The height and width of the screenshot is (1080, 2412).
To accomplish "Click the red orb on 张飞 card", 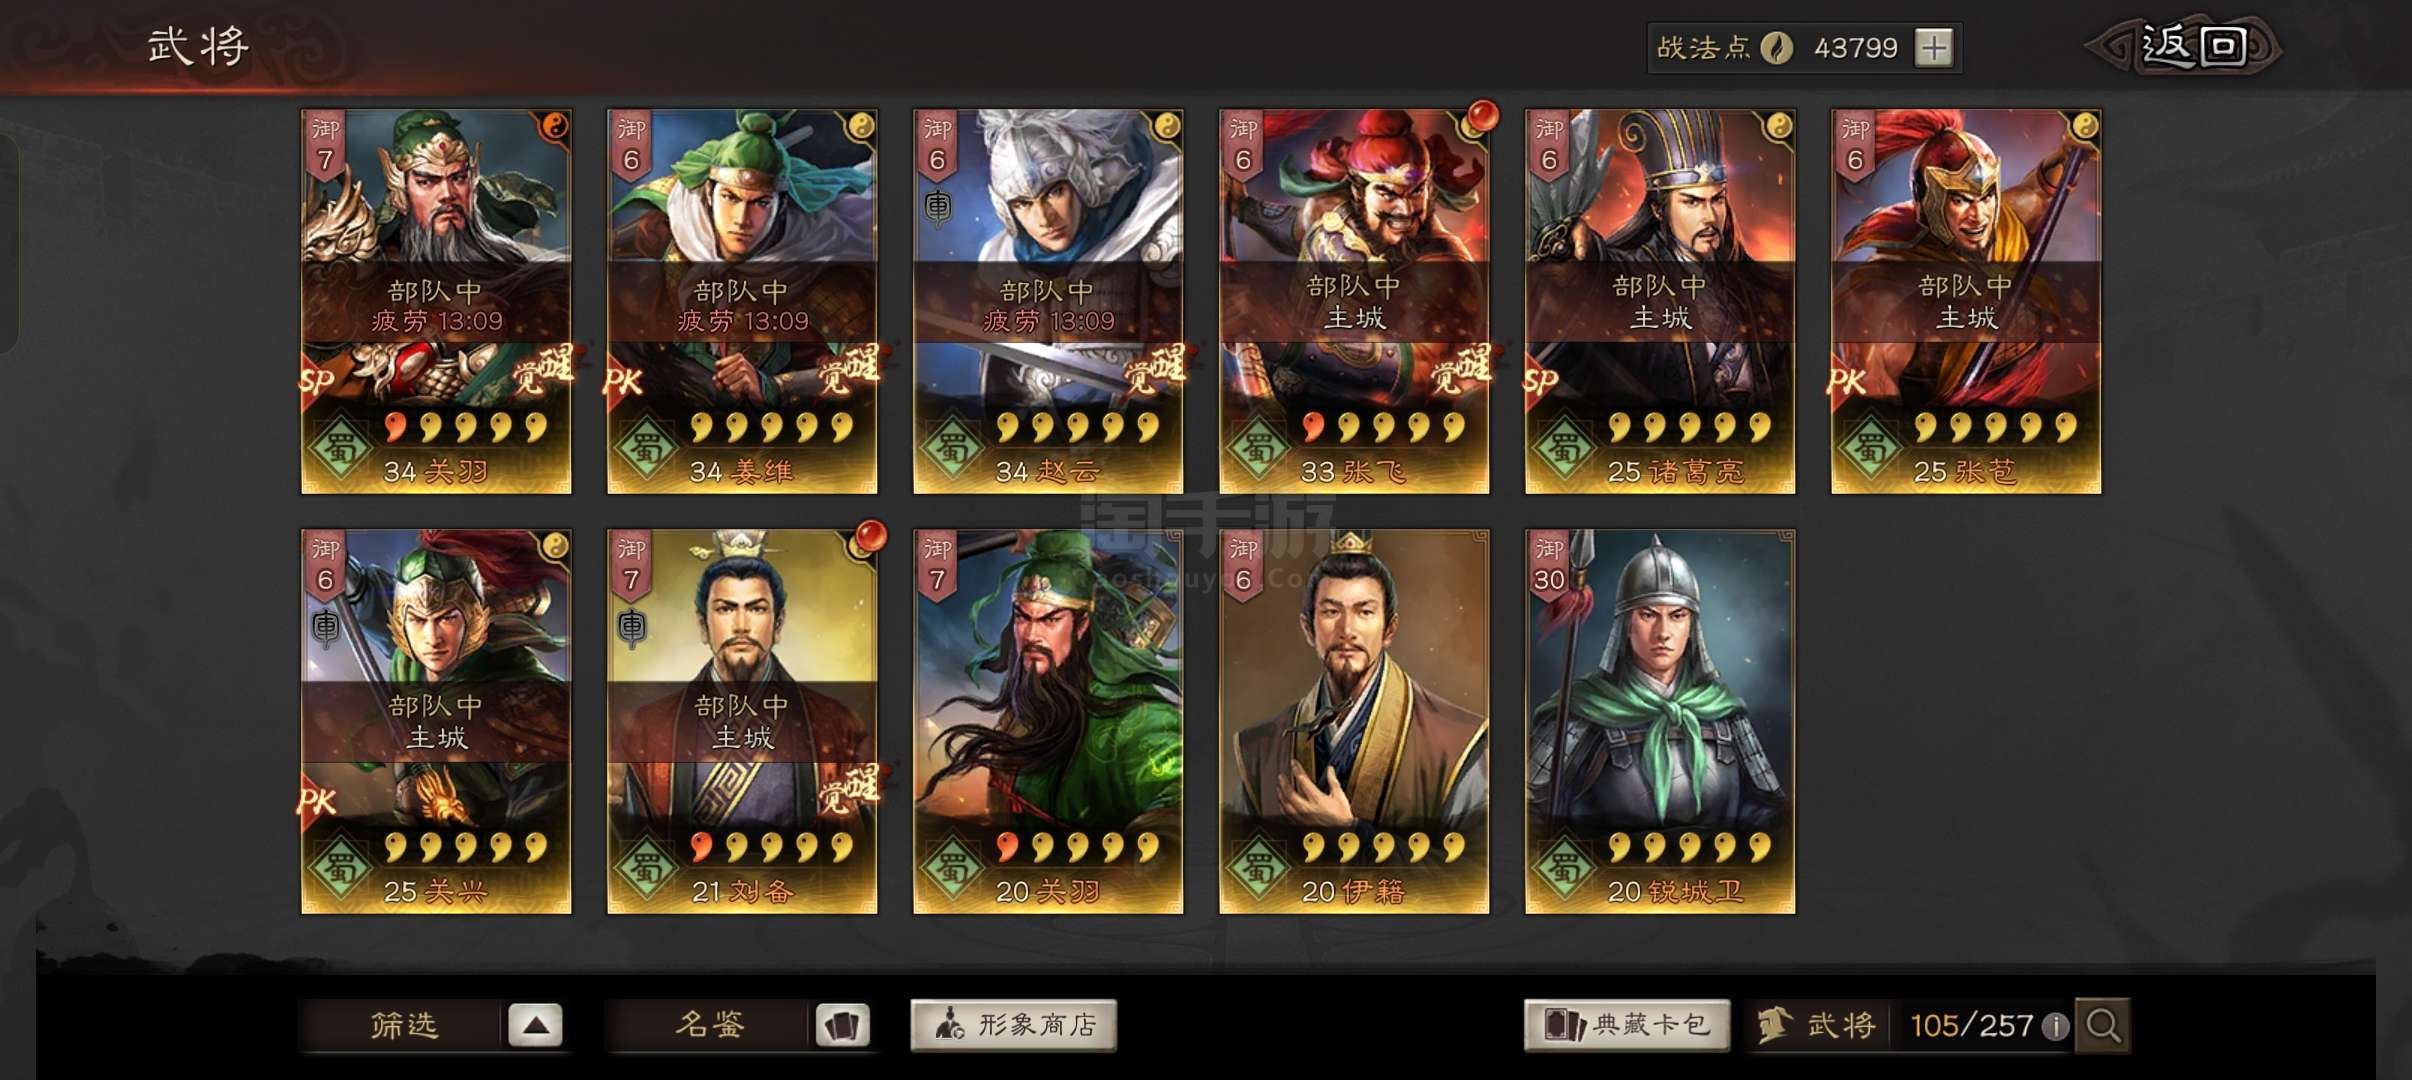I will (1481, 117).
